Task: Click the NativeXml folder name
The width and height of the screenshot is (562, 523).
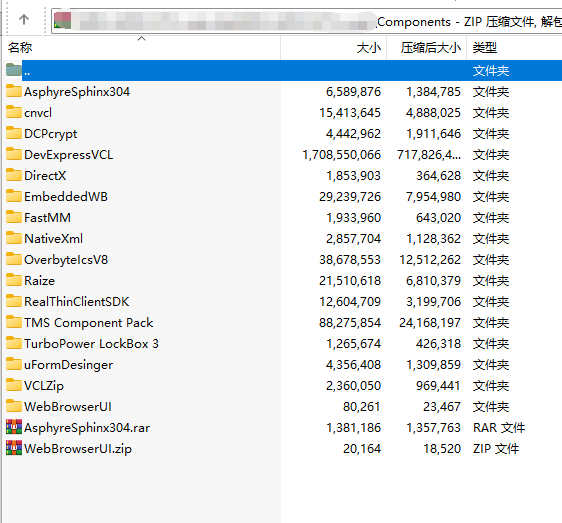Action: pyautogui.click(x=53, y=239)
